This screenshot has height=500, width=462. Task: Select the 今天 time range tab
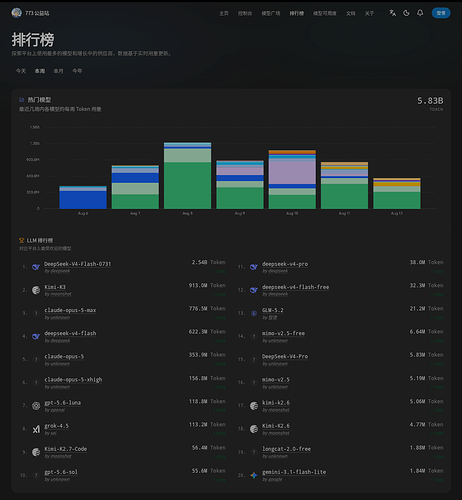coord(21,71)
